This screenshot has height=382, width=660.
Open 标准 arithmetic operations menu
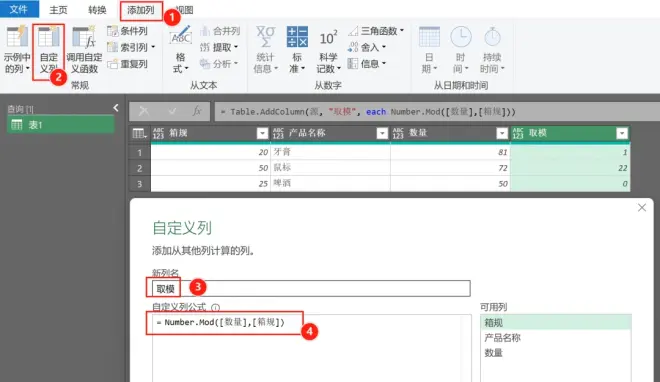[x=297, y=50]
